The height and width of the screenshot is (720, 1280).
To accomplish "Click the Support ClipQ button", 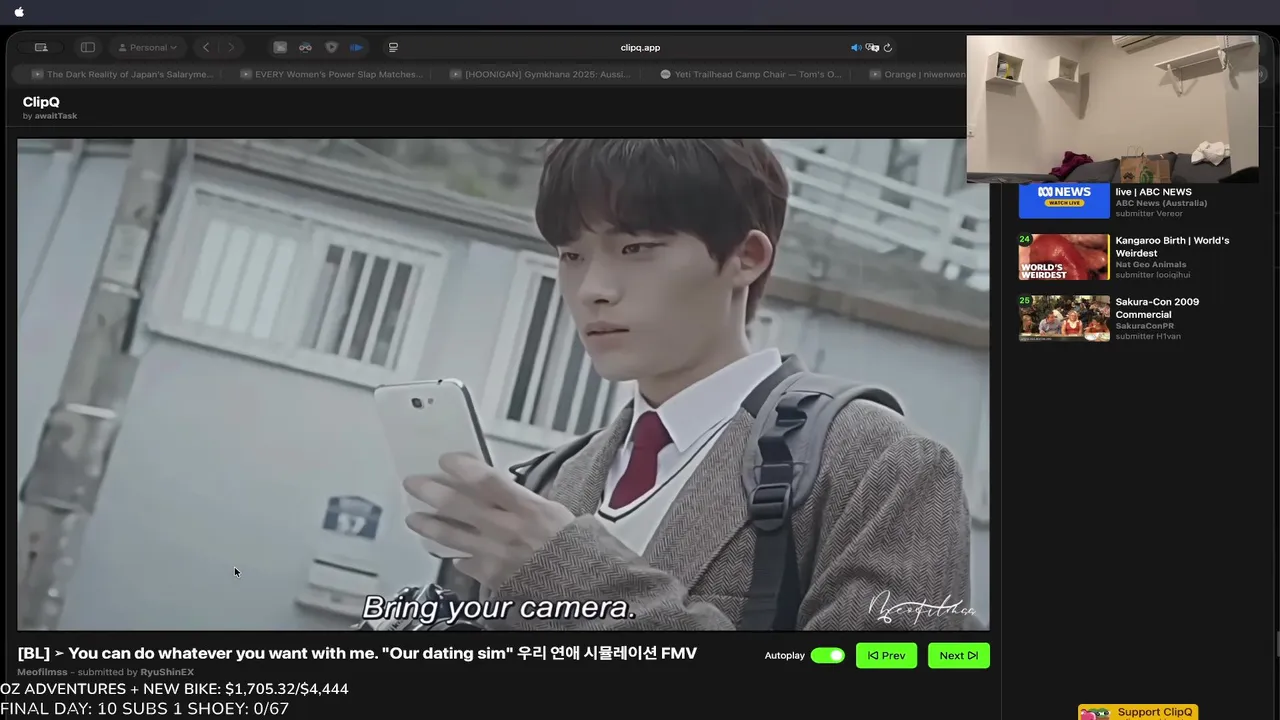I will [x=1138, y=712].
